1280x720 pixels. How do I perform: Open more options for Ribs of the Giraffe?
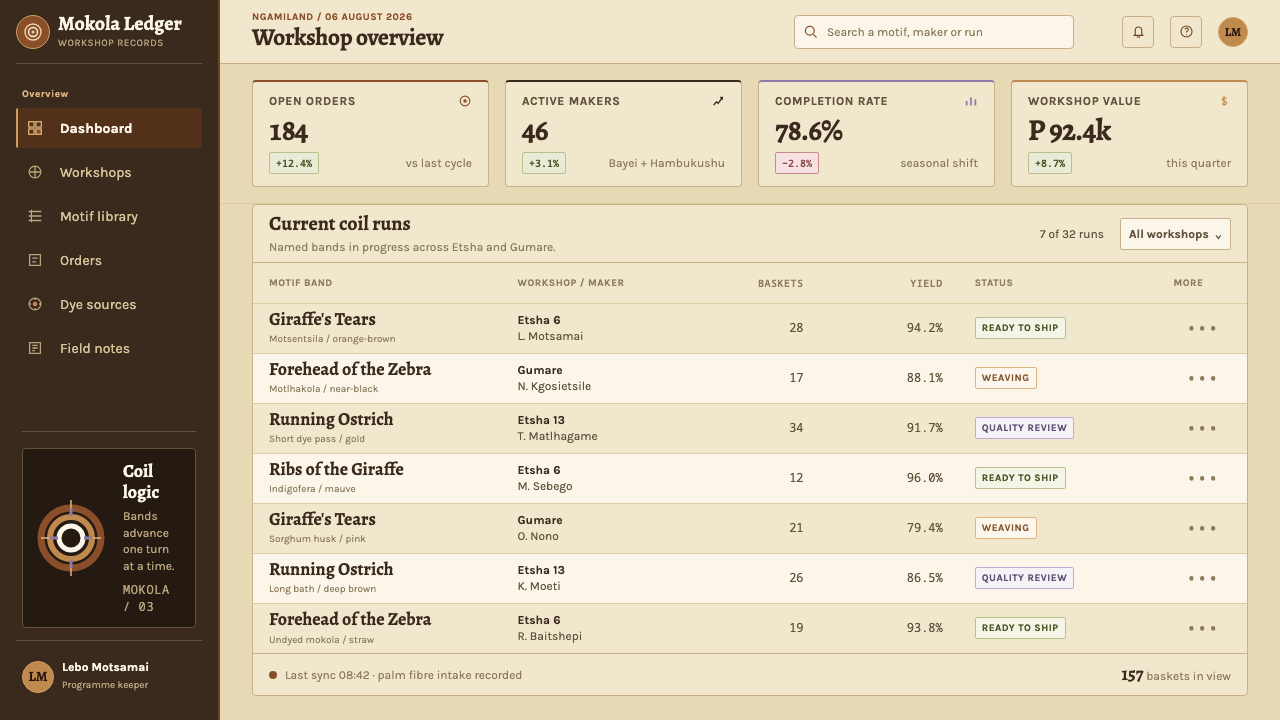pos(1202,478)
